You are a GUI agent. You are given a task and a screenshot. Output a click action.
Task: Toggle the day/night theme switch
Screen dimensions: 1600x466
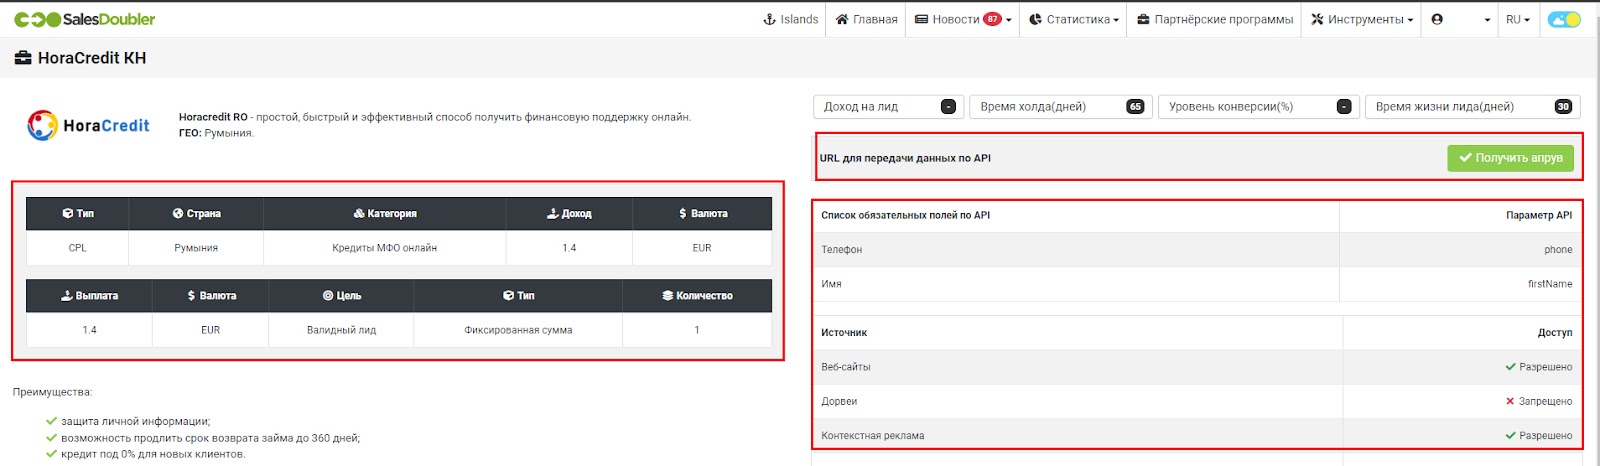coord(1564,19)
